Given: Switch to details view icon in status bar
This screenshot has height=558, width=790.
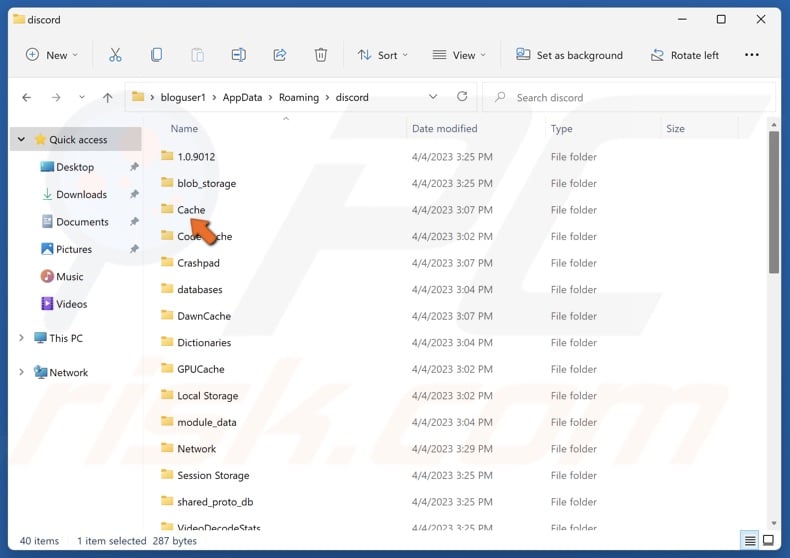Looking at the screenshot, I should [750, 540].
